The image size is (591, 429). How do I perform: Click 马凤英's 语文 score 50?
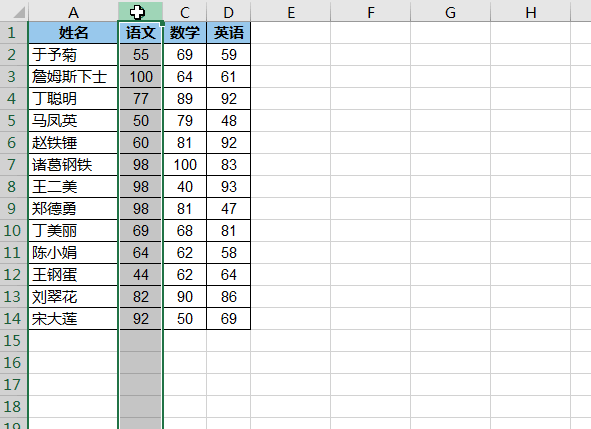[141, 121]
